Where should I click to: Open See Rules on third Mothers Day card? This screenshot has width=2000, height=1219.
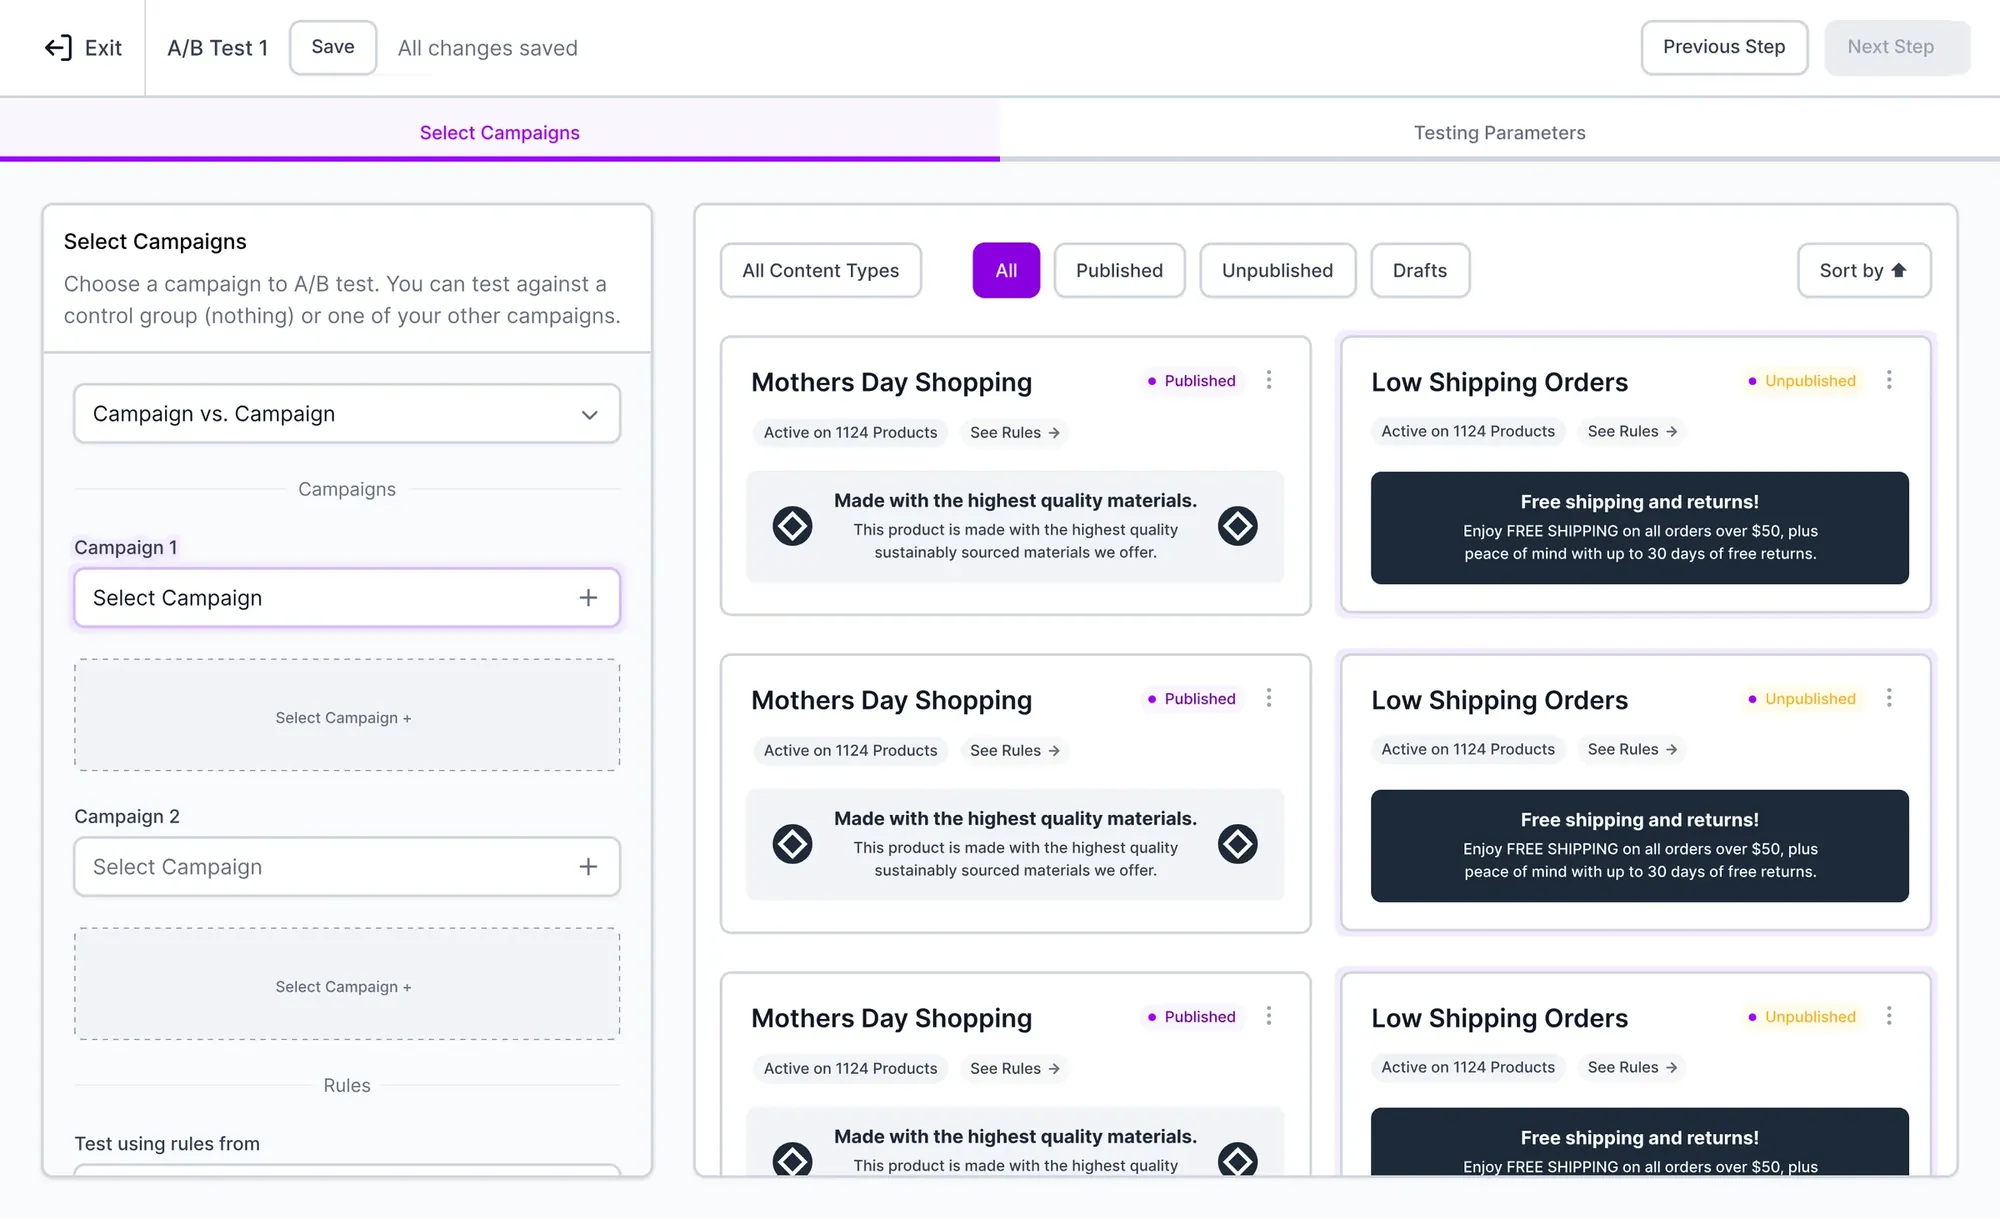tap(1014, 1069)
